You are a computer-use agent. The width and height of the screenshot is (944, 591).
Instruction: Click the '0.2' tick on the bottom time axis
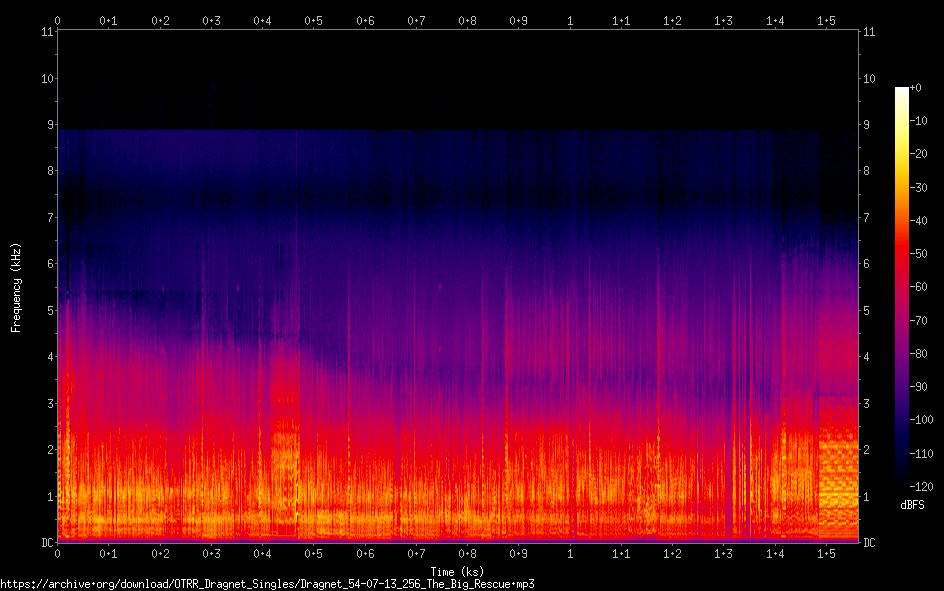[x=160, y=553]
